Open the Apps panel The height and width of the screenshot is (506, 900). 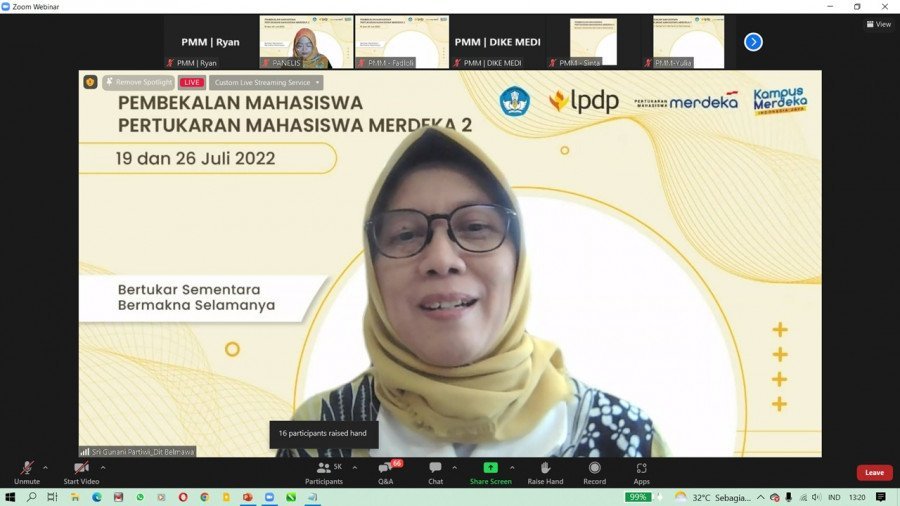pyautogui.click(x=641, y=470)
